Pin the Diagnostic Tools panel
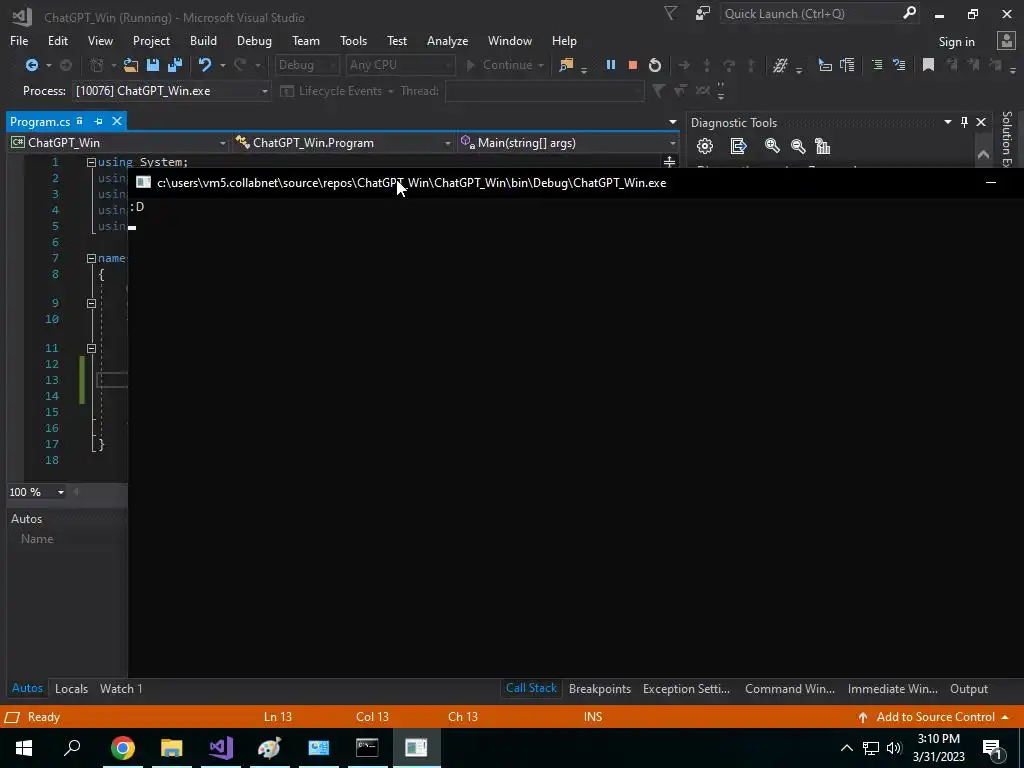Viewport: 1024px width, 768px height. pos(964,122)
